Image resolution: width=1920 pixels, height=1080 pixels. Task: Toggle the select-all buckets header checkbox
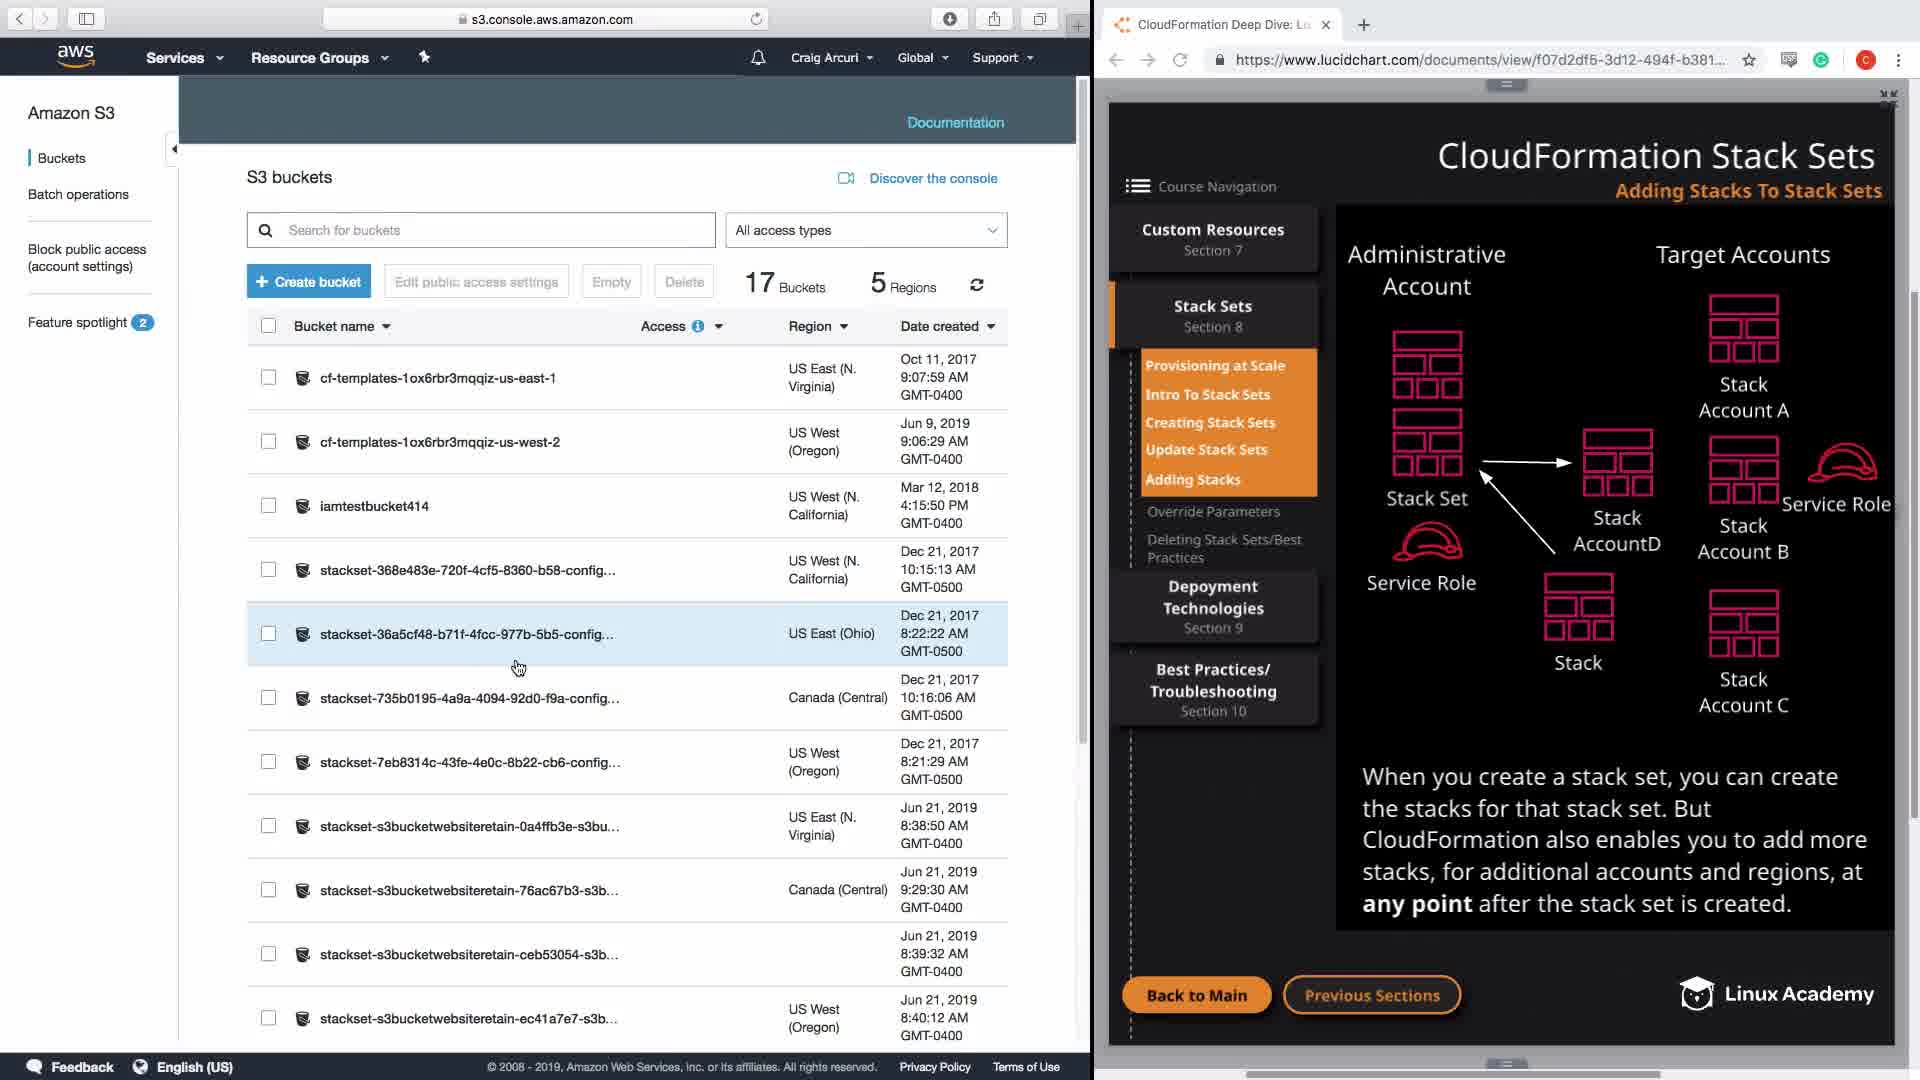[x=268, y=326]
